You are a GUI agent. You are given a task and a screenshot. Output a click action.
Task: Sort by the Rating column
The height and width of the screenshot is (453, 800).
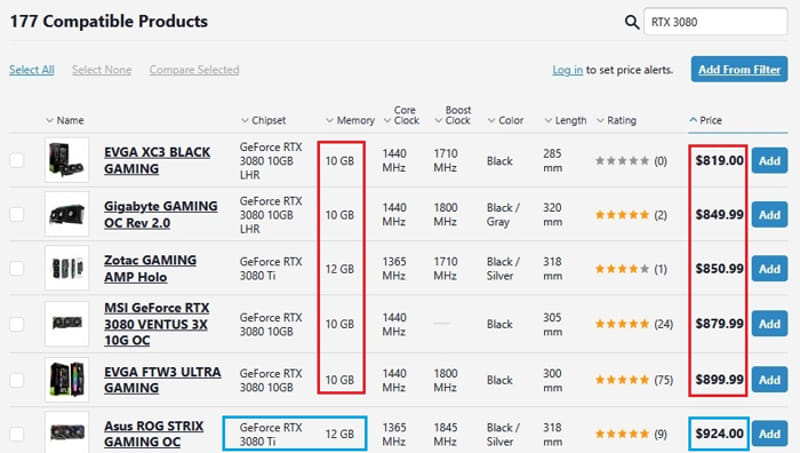[616, 120]
